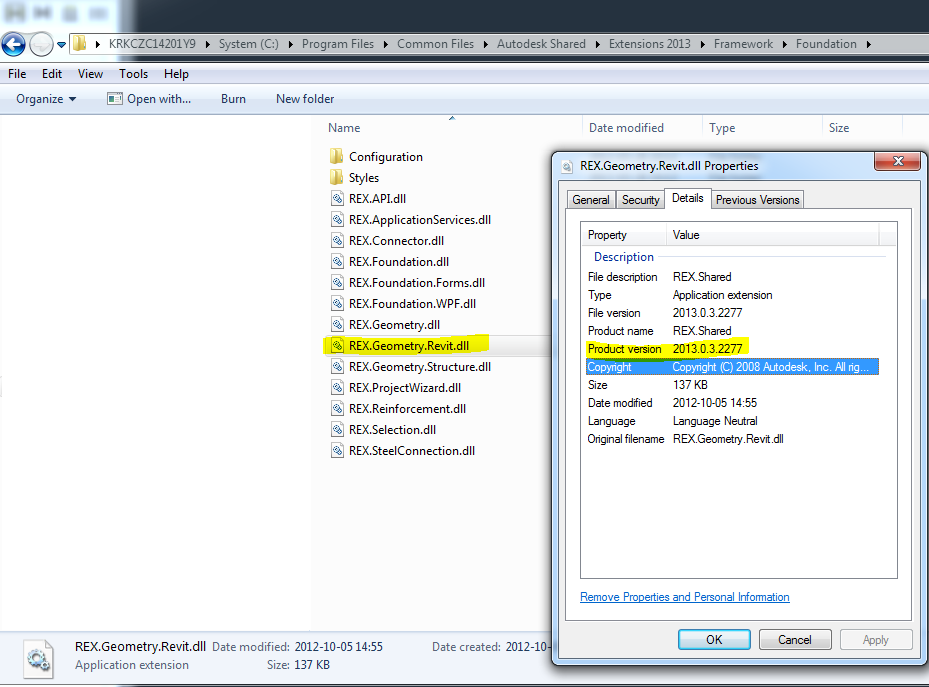
Task: Click the REX.Reinforcement.dll file icon
Action: (337, 409)
